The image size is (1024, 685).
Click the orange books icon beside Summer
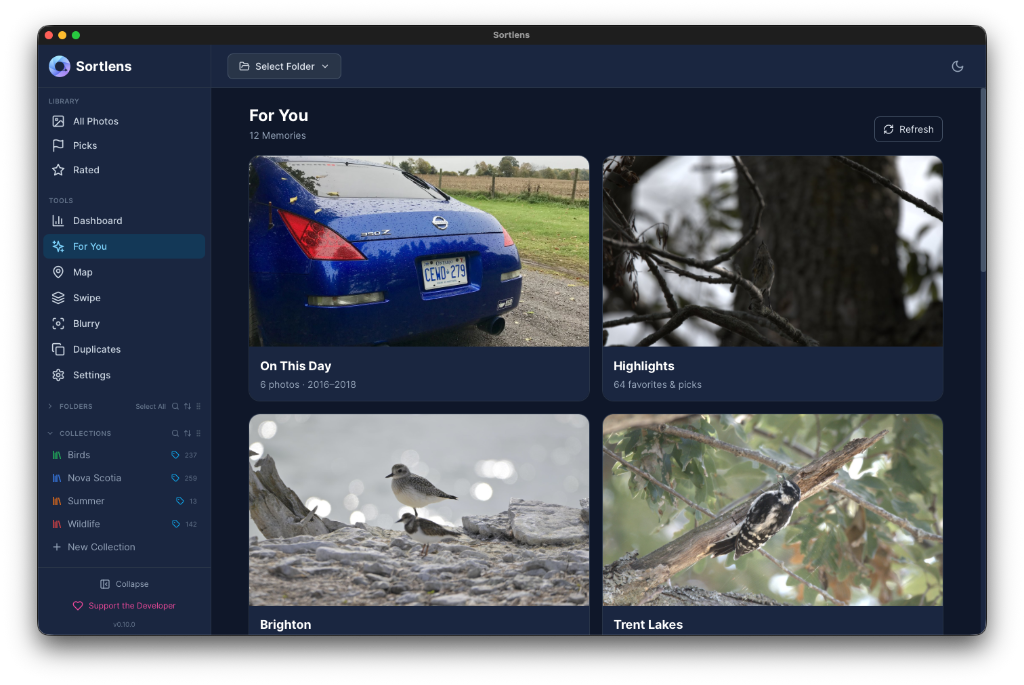click(57, 501)
